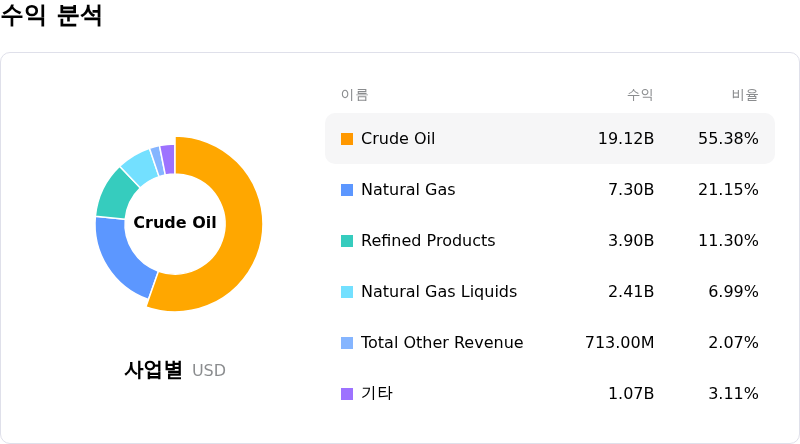This screenshot has width=800, height=444.
Task: Click the 6.99% ratio value
Action: point(733,291)
